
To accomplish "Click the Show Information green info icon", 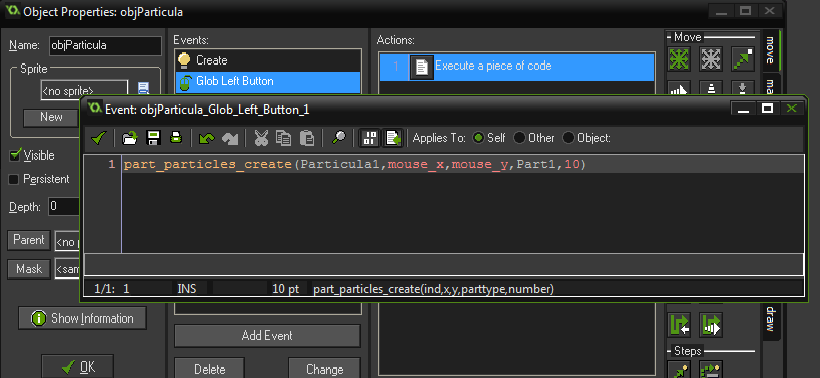I will 39,318.
